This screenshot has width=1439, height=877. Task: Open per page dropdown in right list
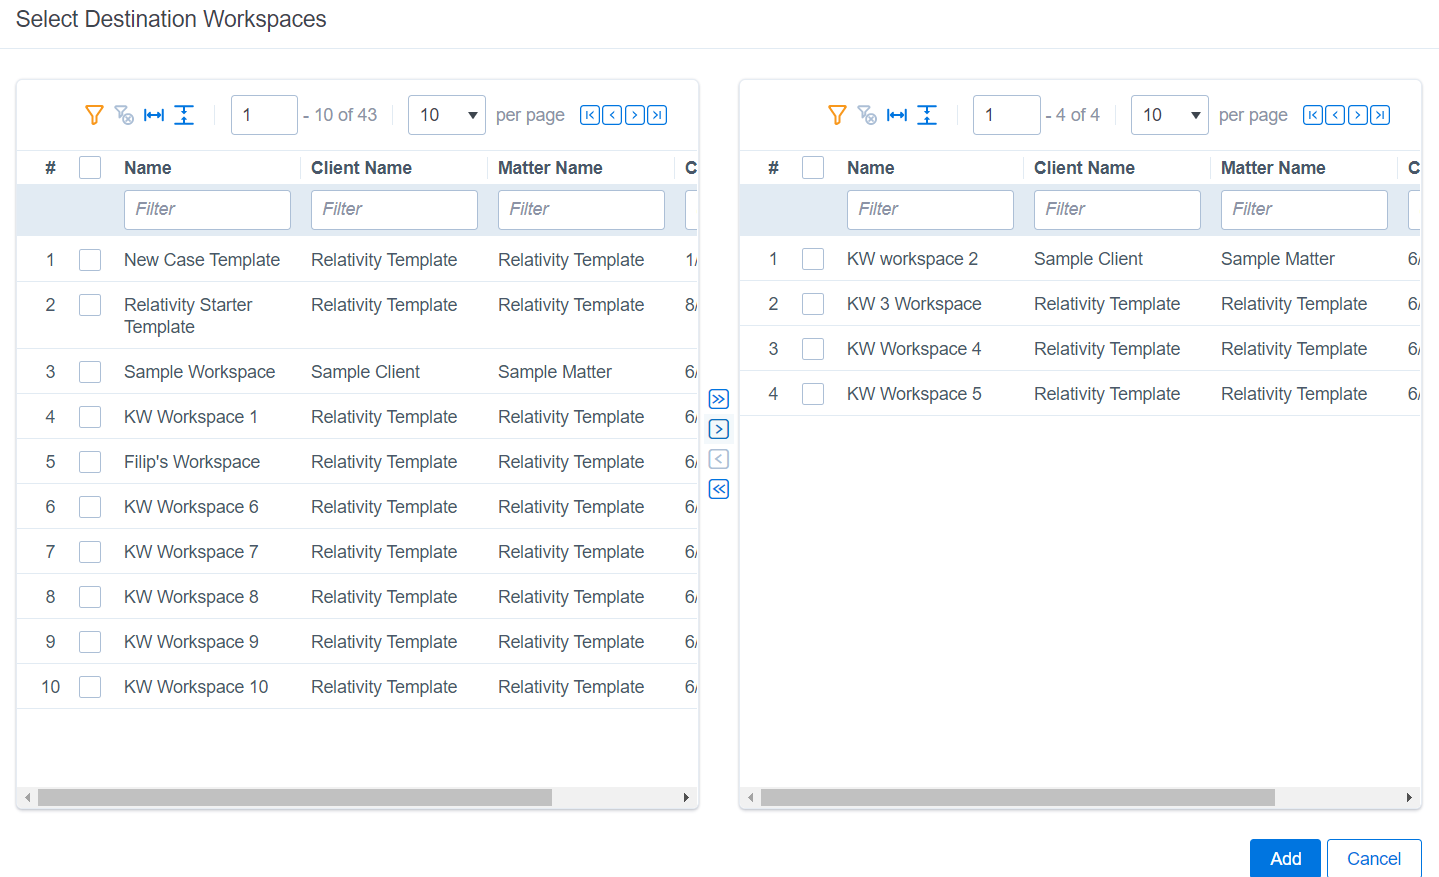(1170, 115)
